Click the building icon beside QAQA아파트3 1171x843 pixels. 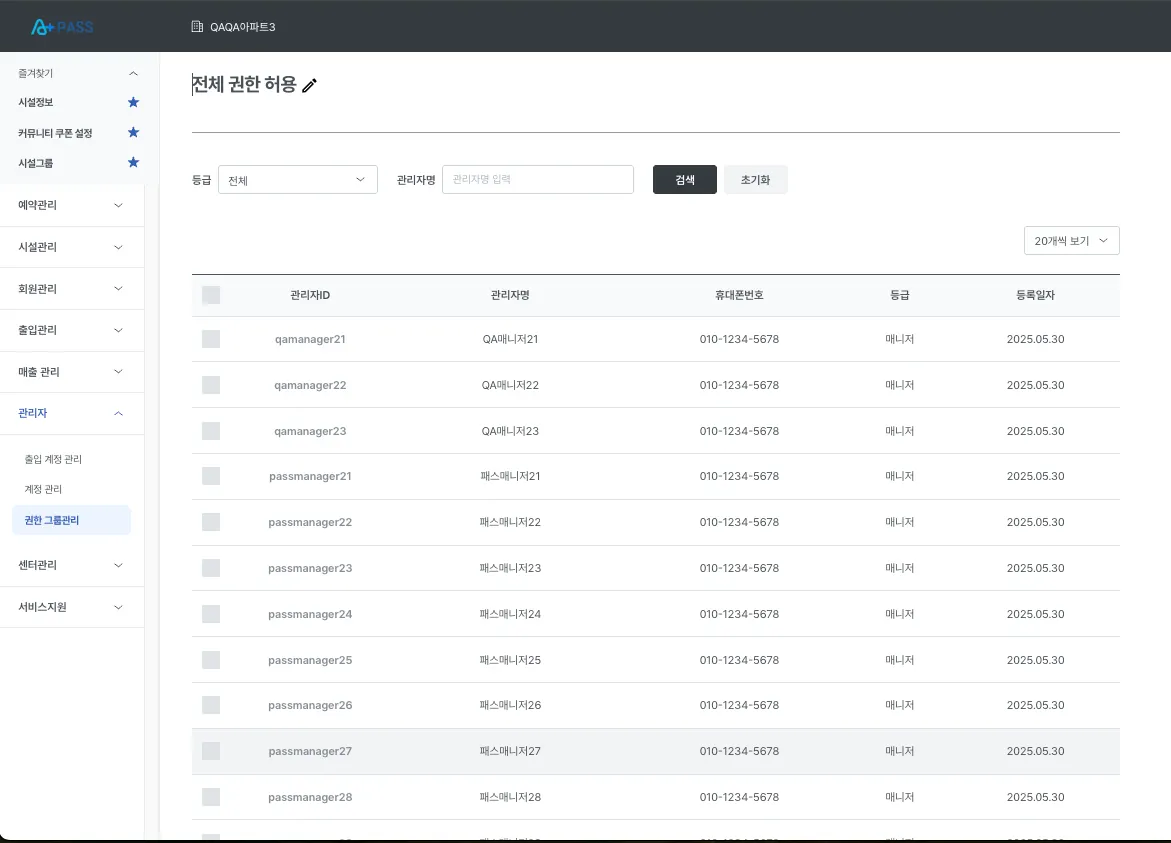coord(197,27)
